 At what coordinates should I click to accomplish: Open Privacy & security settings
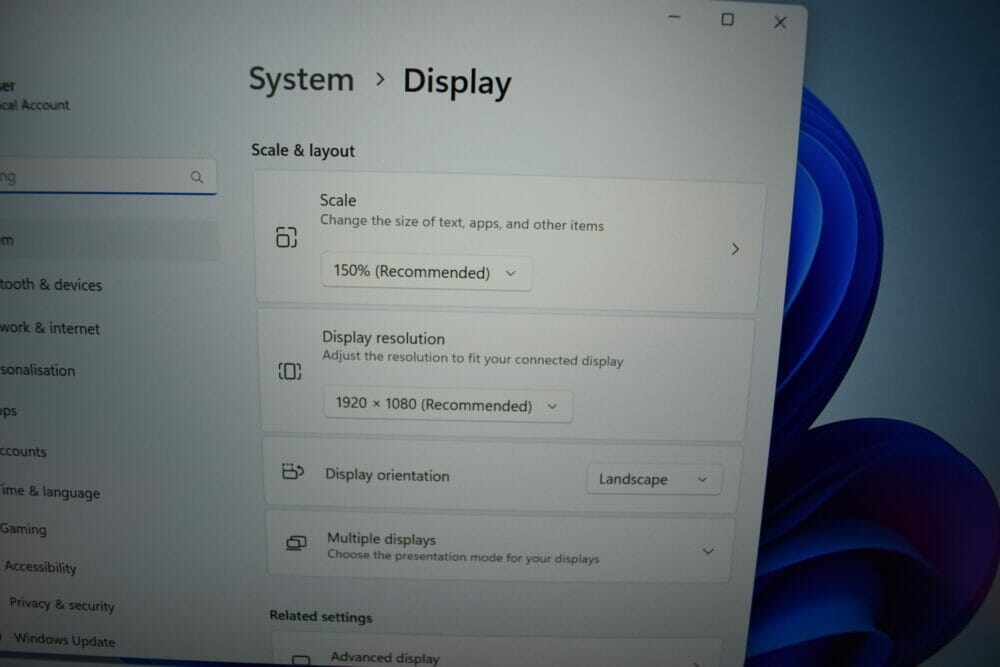pyautogui.click(x=62, y=605)
